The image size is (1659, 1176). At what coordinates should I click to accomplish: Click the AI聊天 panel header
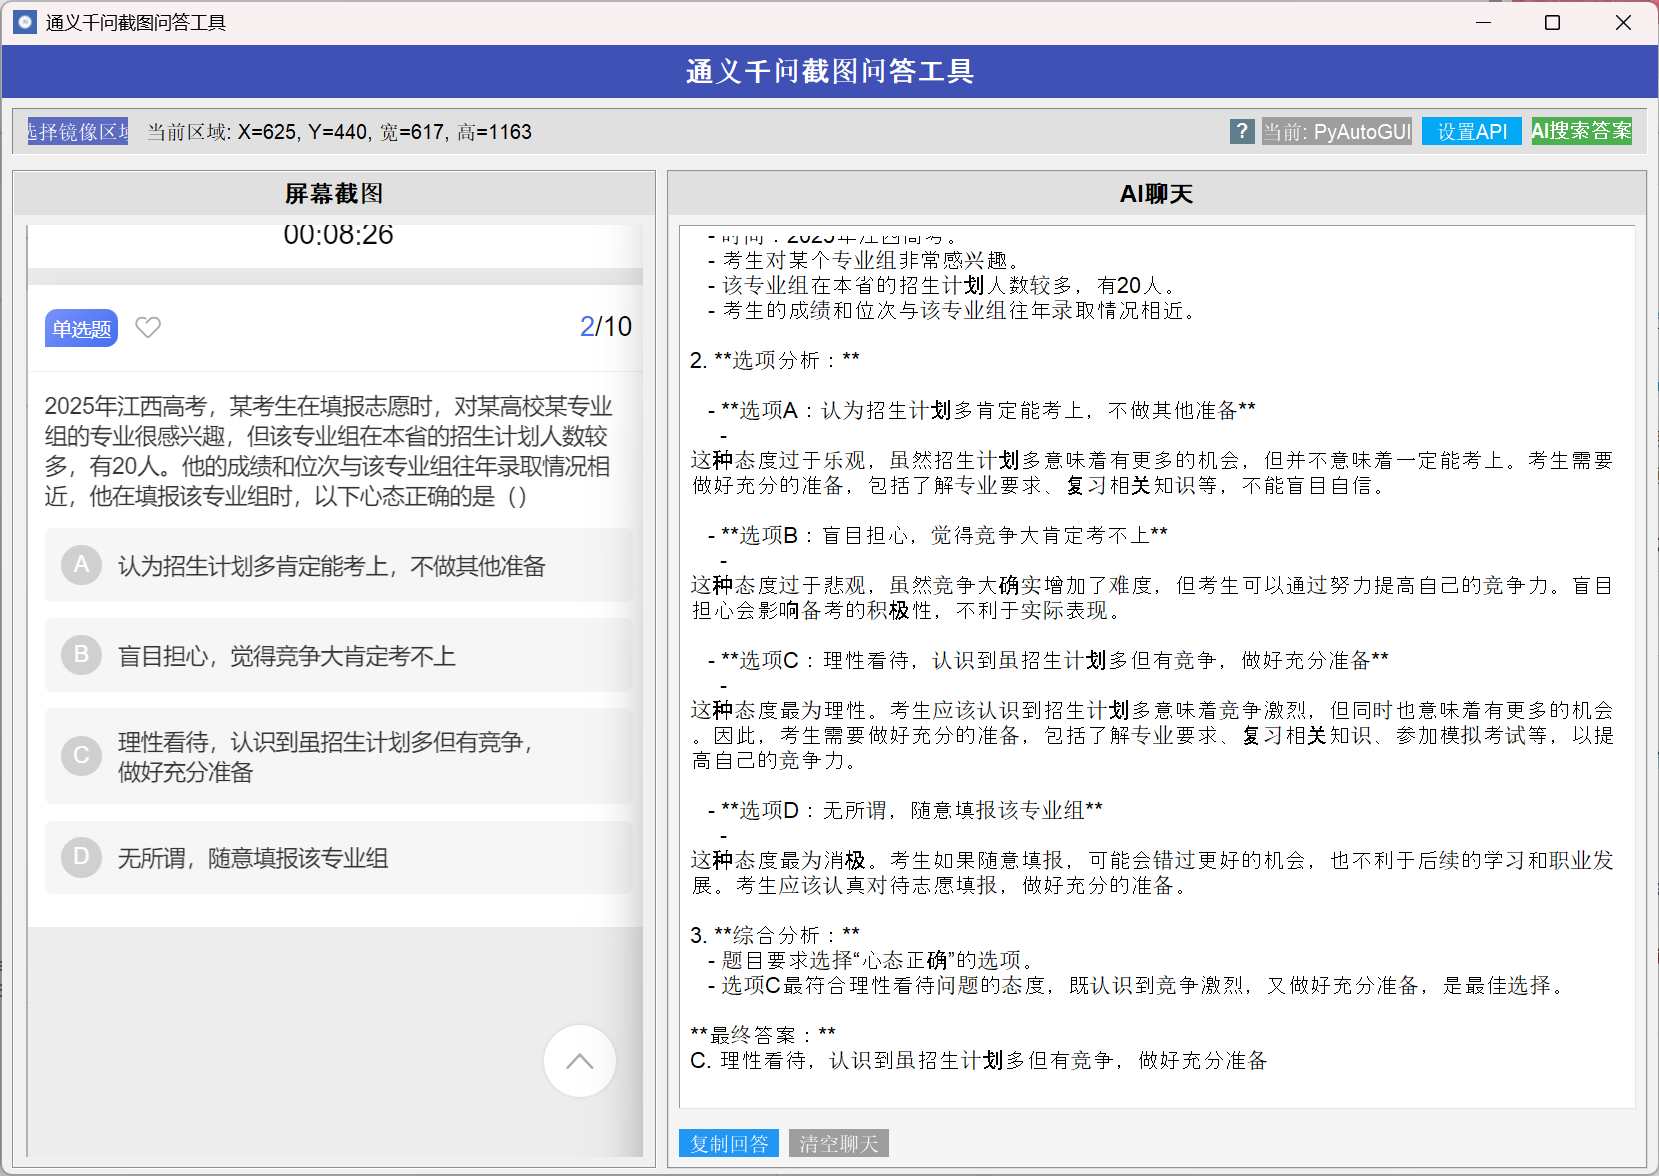tap(1156, 193)
